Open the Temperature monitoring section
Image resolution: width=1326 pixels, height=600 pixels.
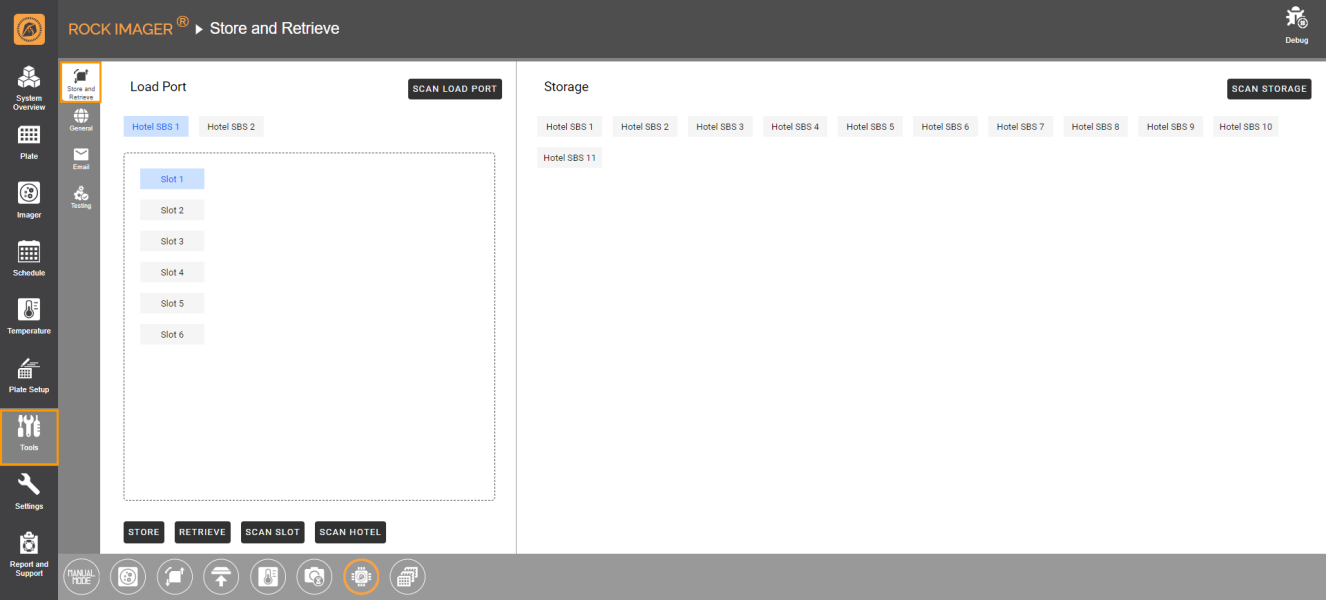coord(29,316)
